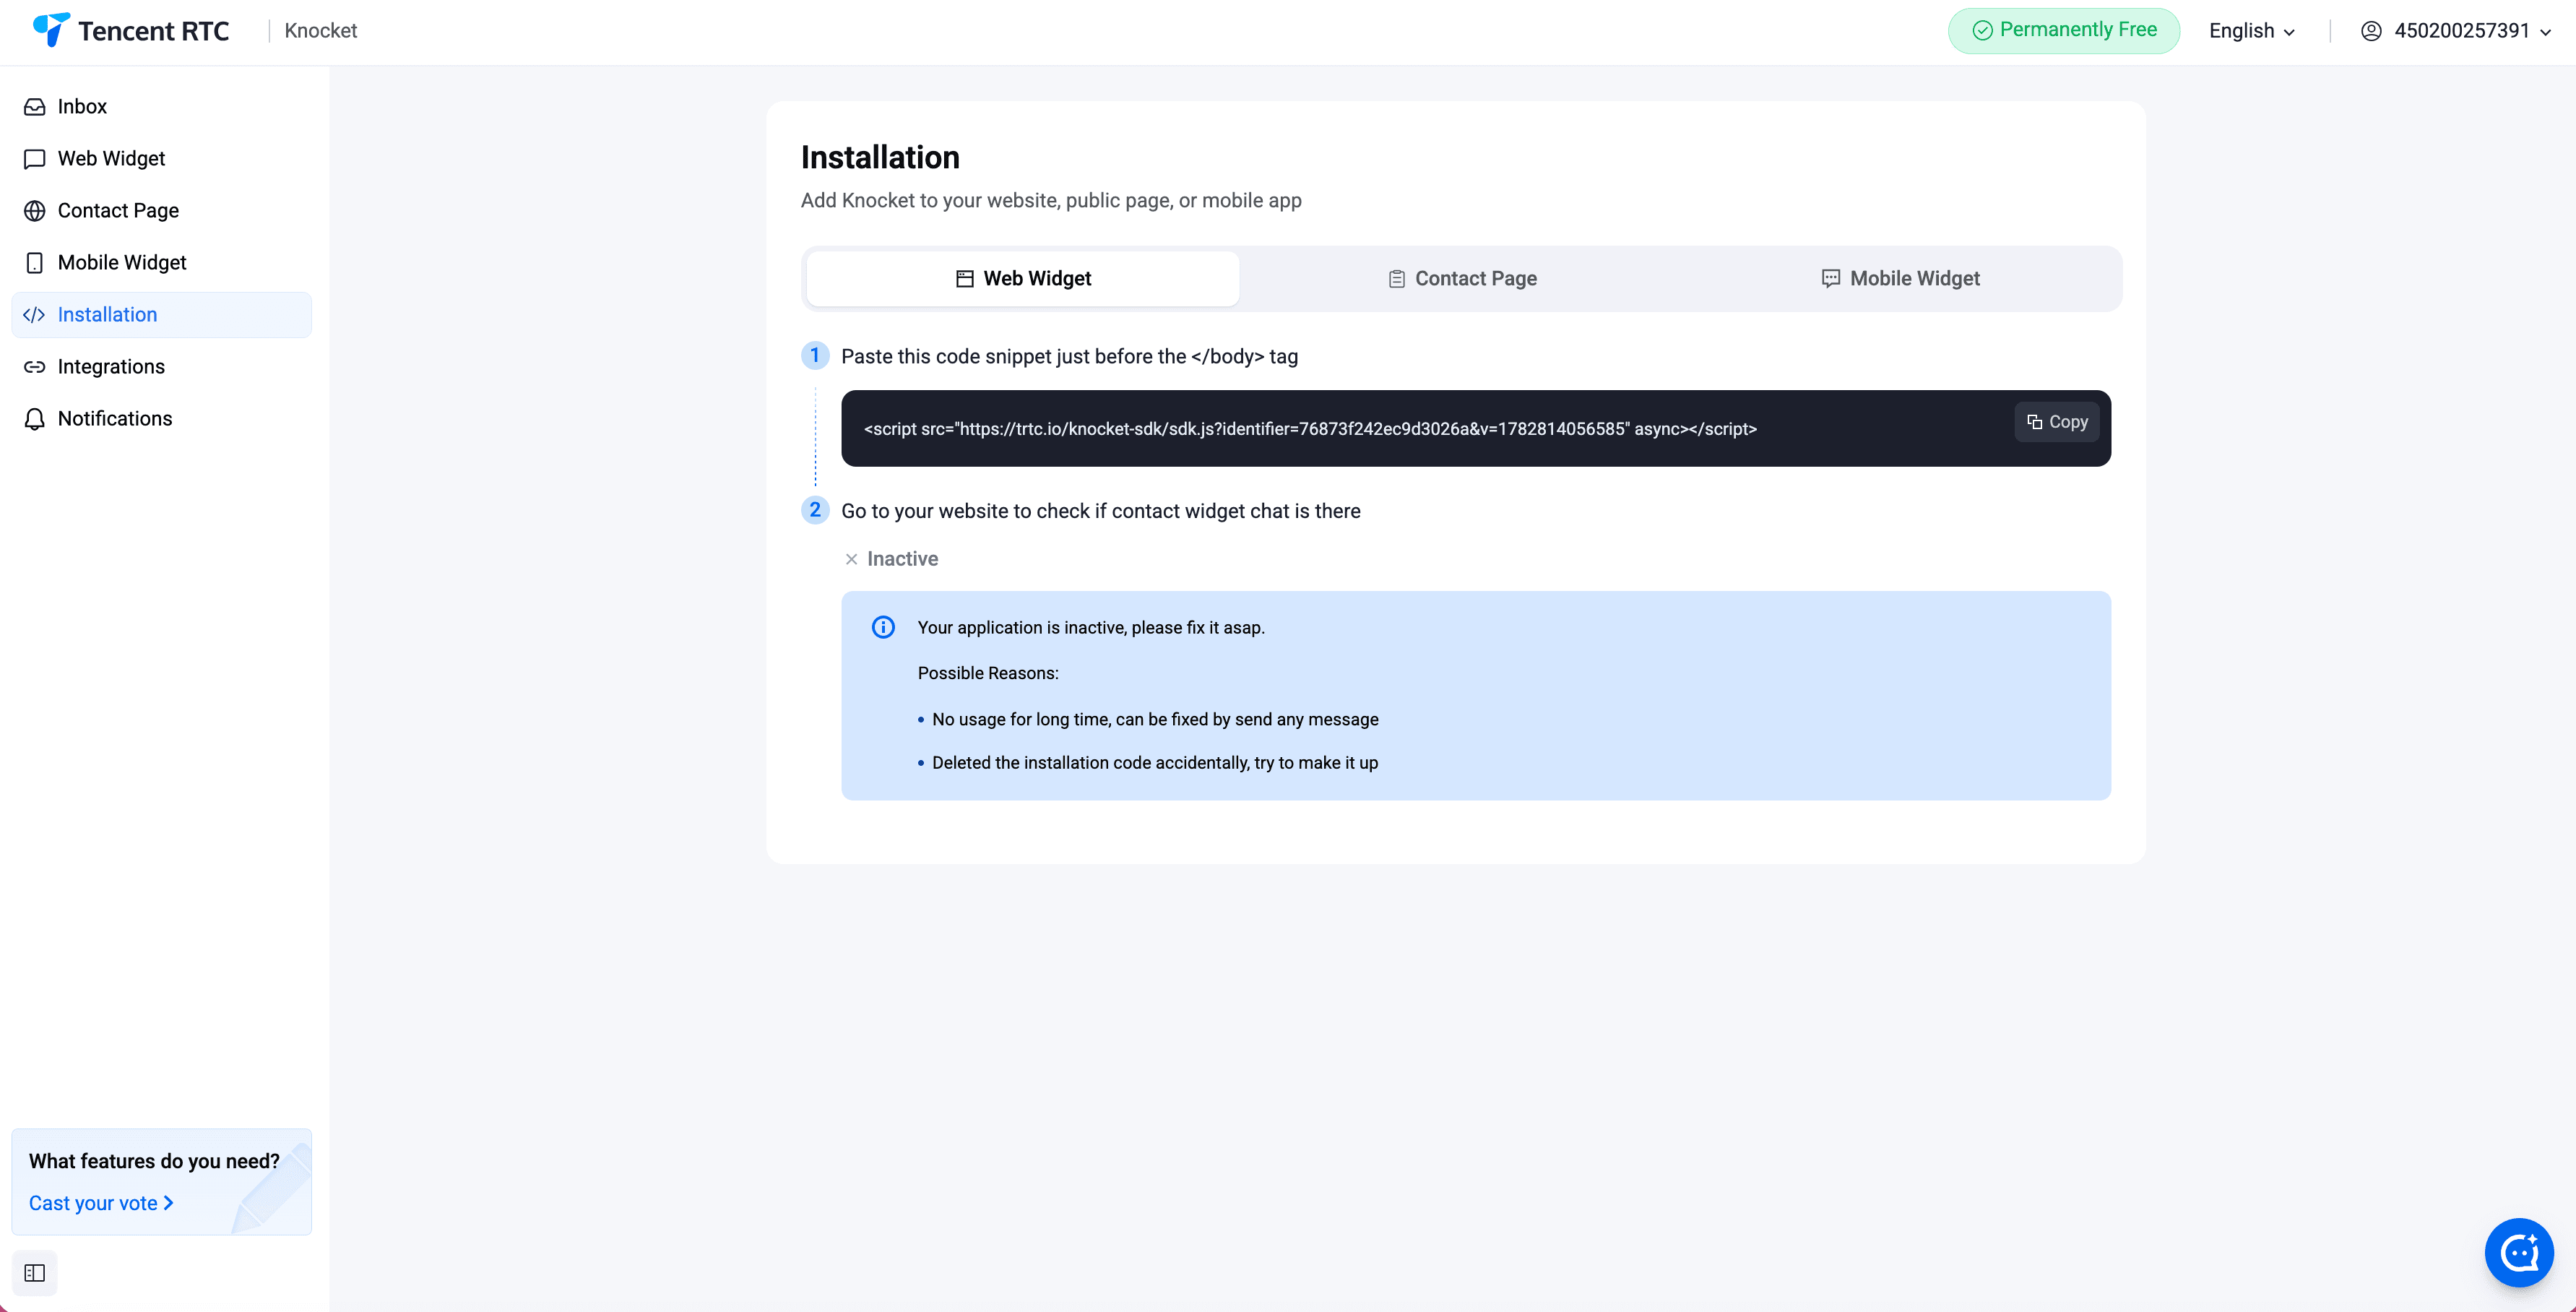Switch to the Contact Page tab

coord(1462,279)
